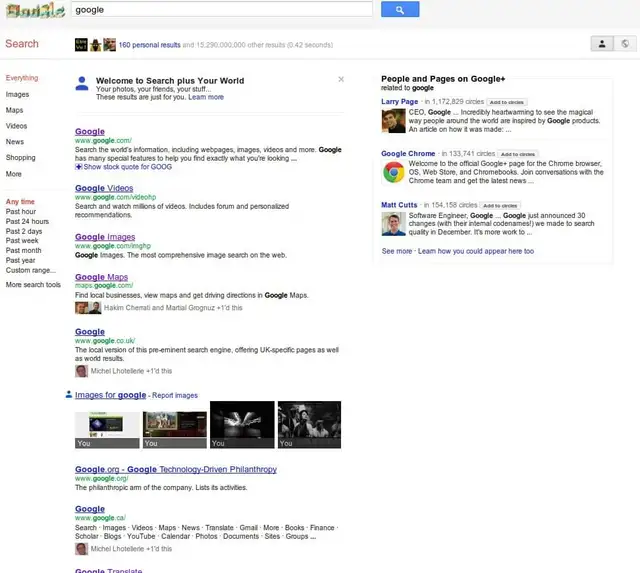The width and height of the screenshot is (640, 573).
Task: Open the Google www.google.com result
Action: (90, 131)
